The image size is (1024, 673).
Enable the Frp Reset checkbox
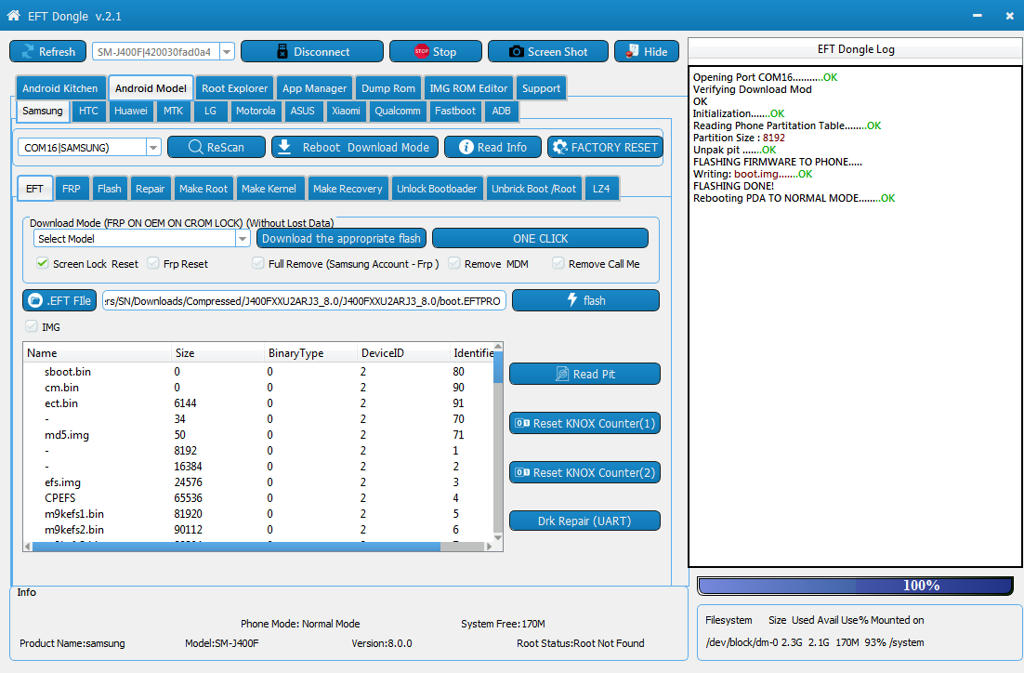tap(153, 264)
